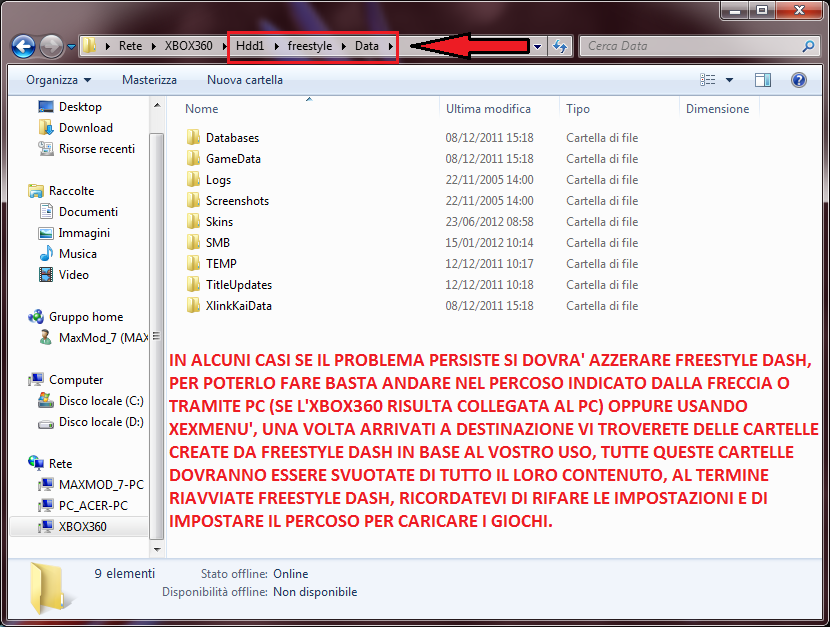Screen dimensions: 830x627
Task: Click the back navigation arrow
Action: (x=22, y=45)
